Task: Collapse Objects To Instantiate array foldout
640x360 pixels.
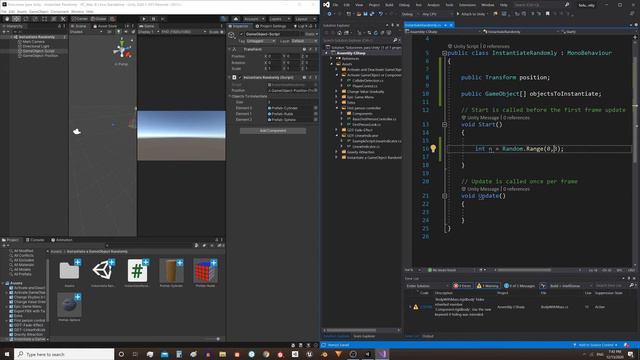Action: click(x=229, y=96)
